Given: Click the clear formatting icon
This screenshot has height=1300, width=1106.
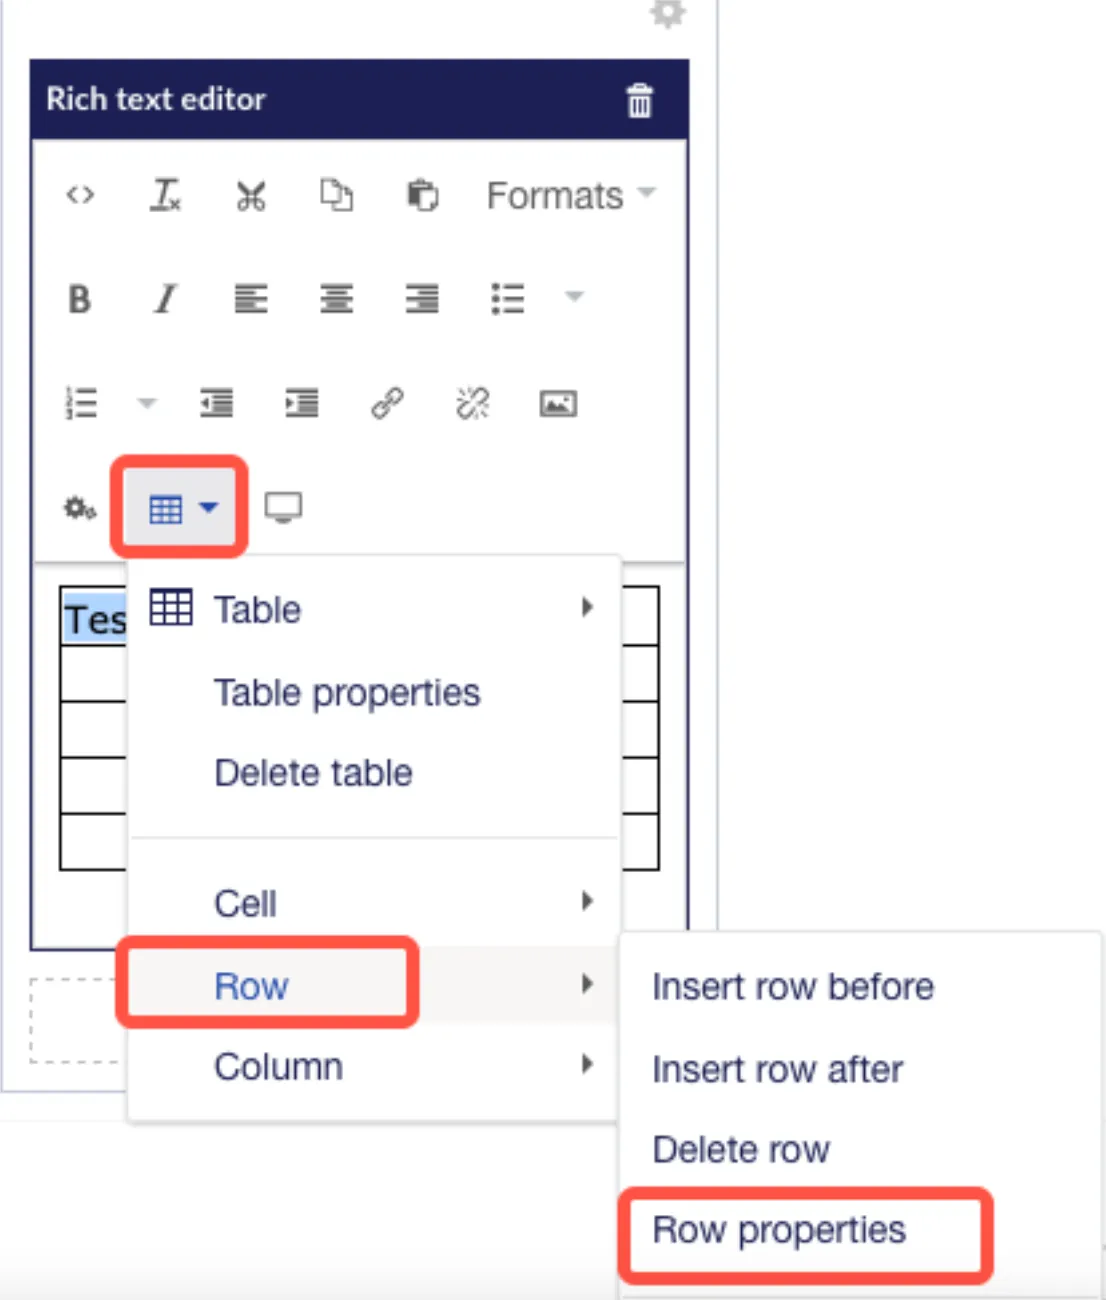Looking at the screenshot, I should click(166, 195).
